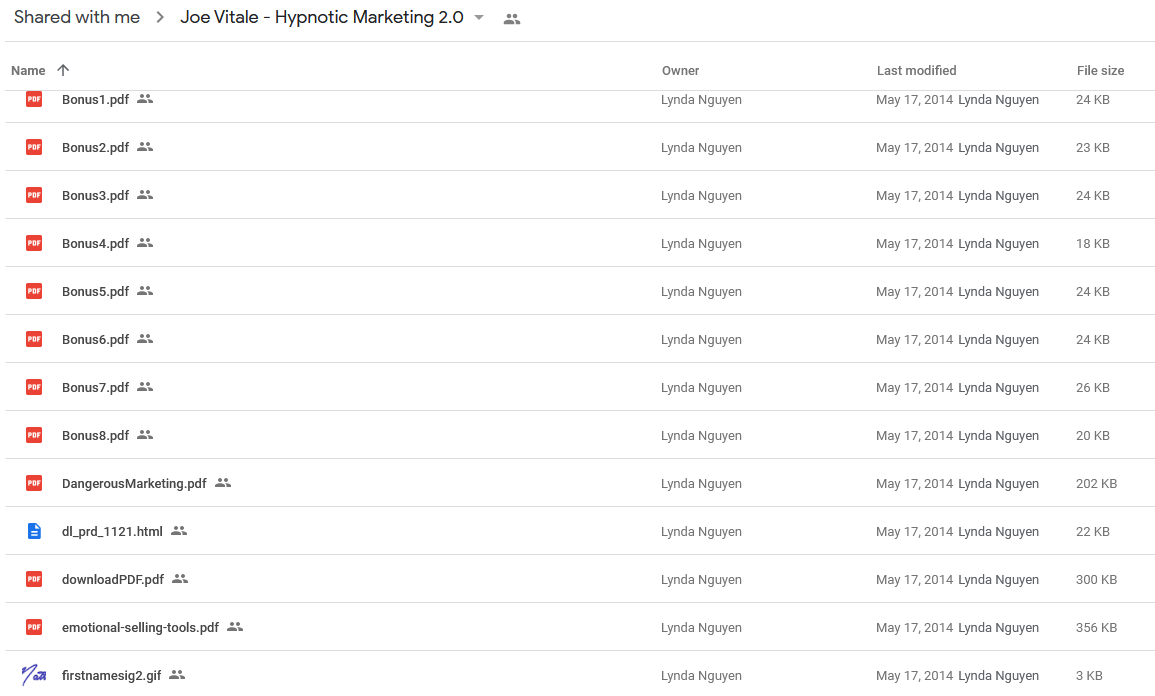Click the shared icon beside Bonus7.pdf
The width and height of the screenshot is (1155, 696).
click(145, 386)
